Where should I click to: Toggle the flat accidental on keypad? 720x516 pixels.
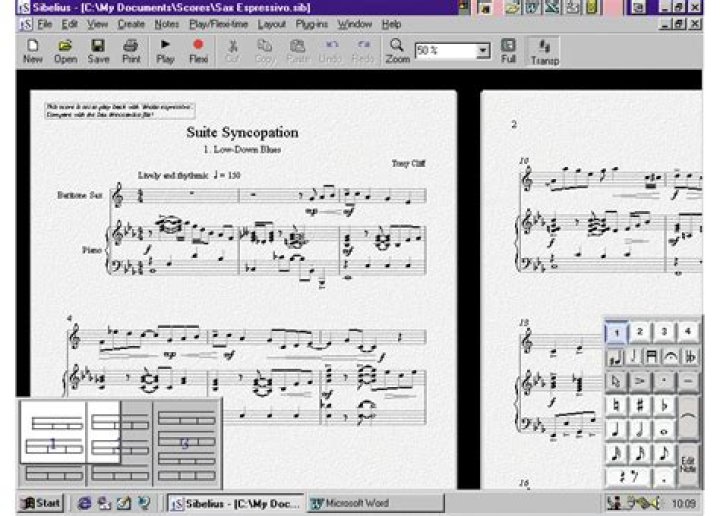[664, 406]
